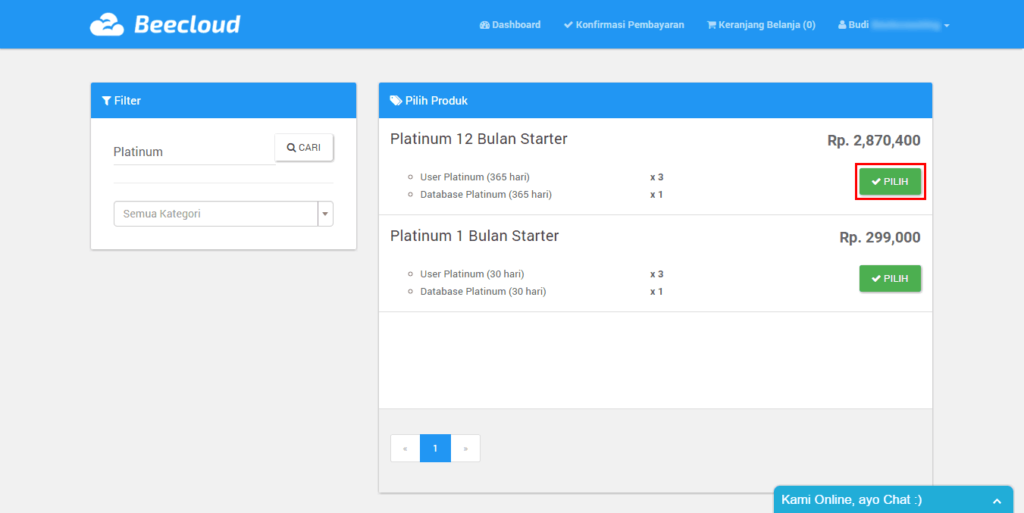
Task: Select the Platinum 12 Bulan Starter title
Action: [x=478, y=139]
